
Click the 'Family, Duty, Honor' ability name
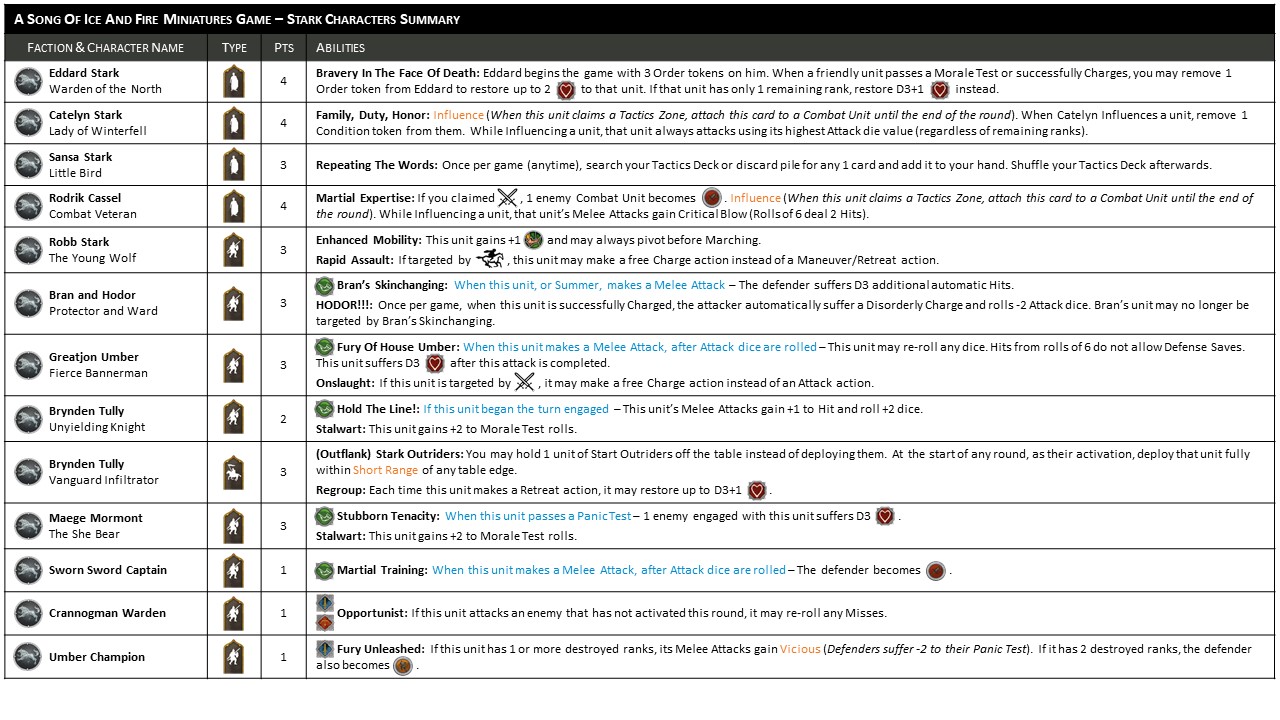tap(372, 115)
